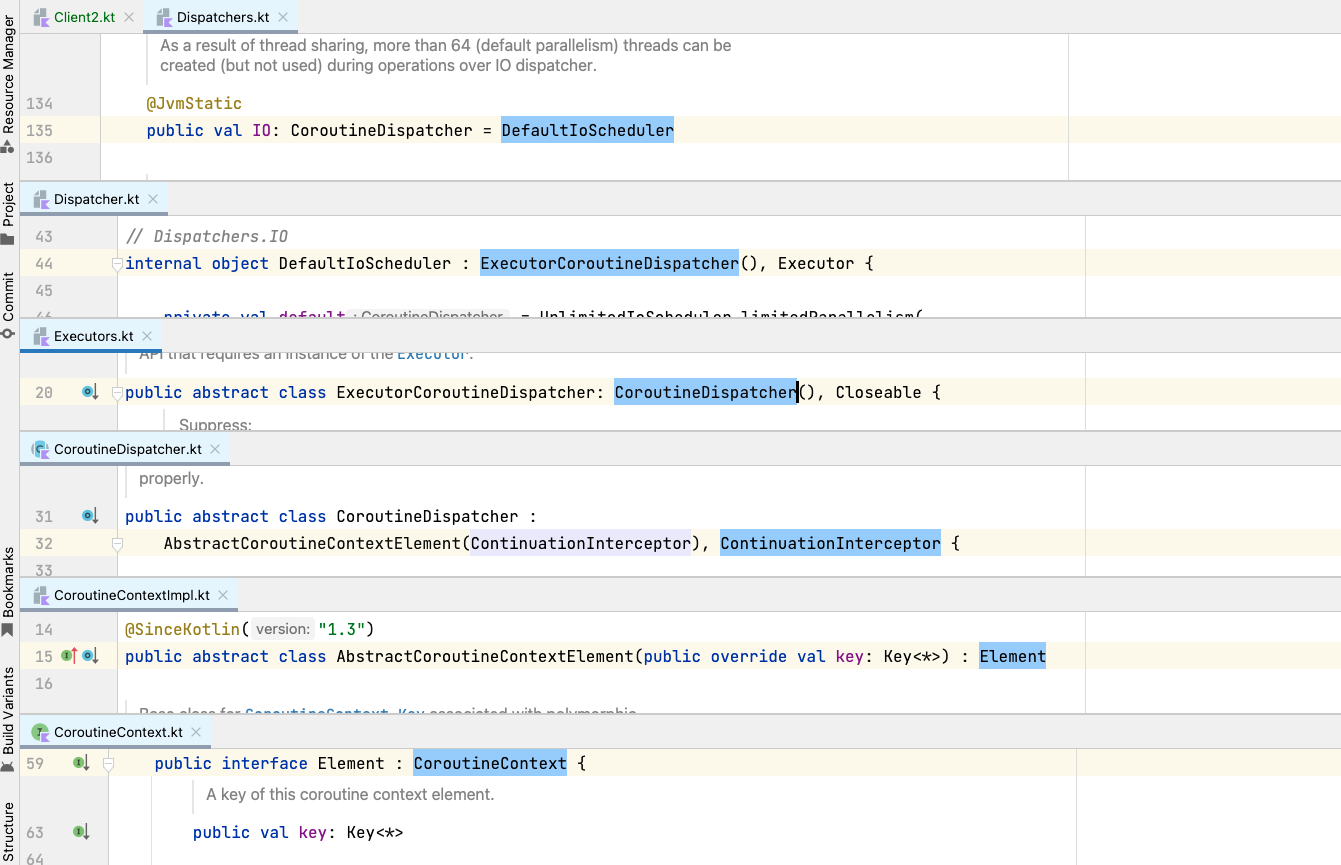Open the Build Variants tool window
1341x865 pixels.
tap(9, 720)
